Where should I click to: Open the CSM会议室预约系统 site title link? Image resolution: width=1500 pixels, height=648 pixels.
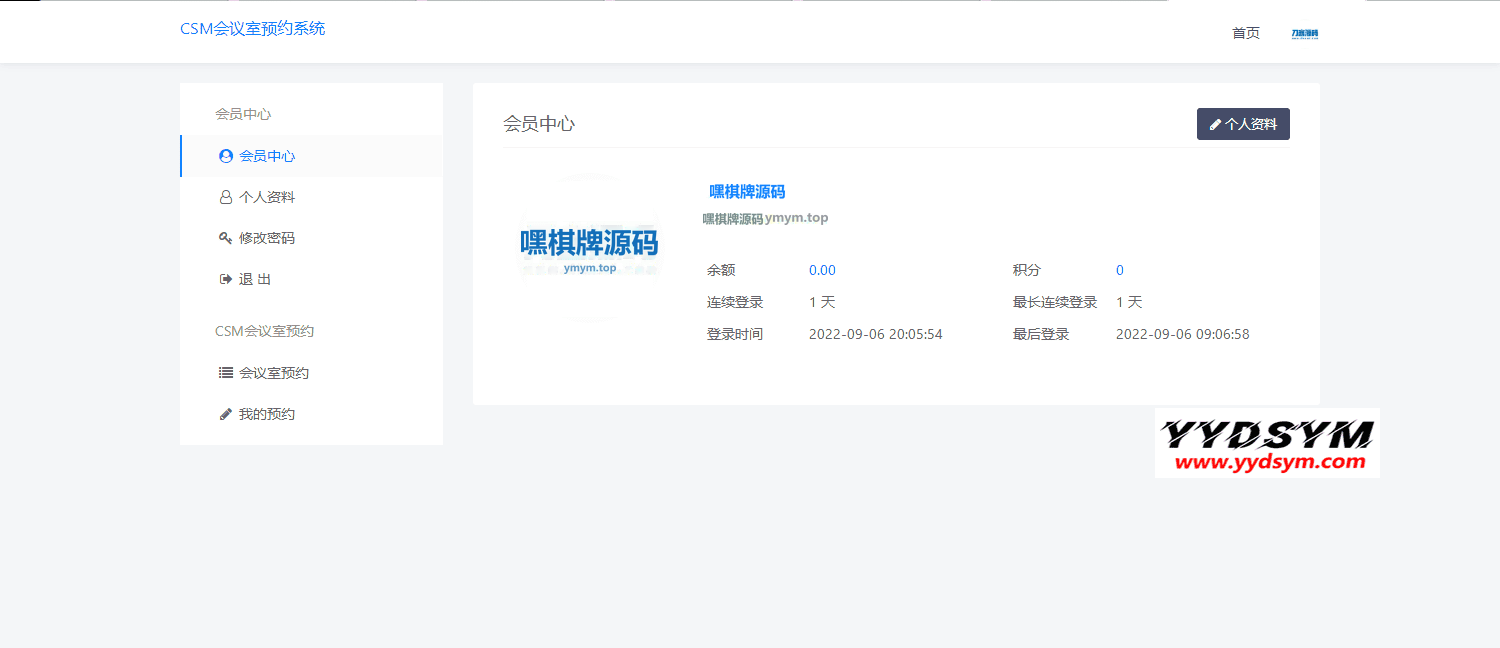252,29
